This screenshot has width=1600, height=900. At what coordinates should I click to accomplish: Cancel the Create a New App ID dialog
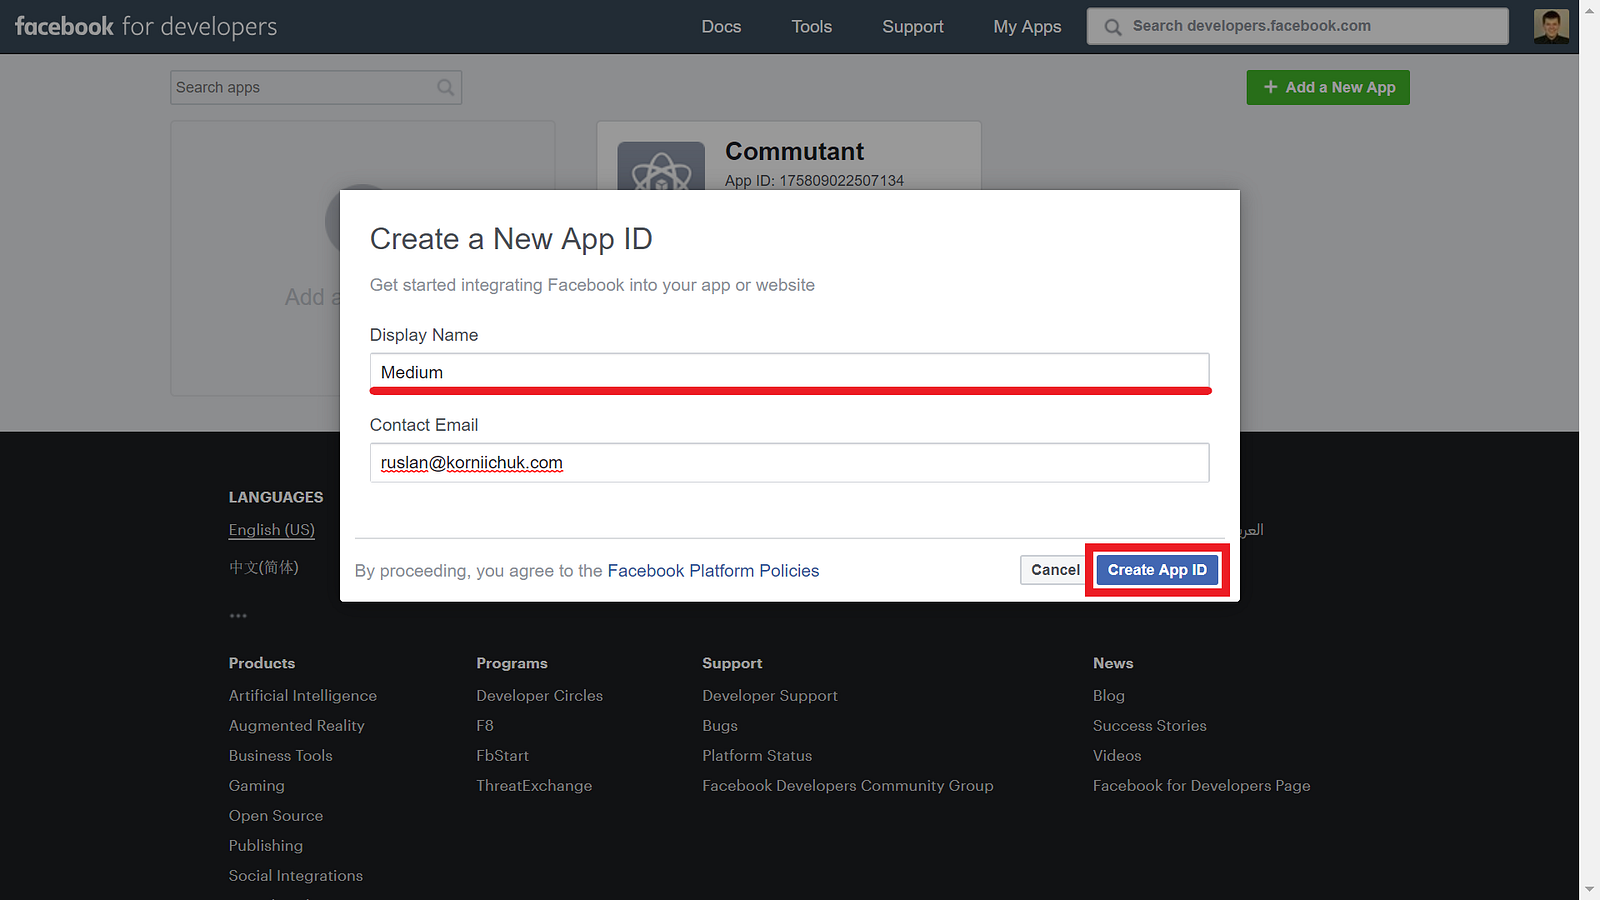coord(1055,570)
